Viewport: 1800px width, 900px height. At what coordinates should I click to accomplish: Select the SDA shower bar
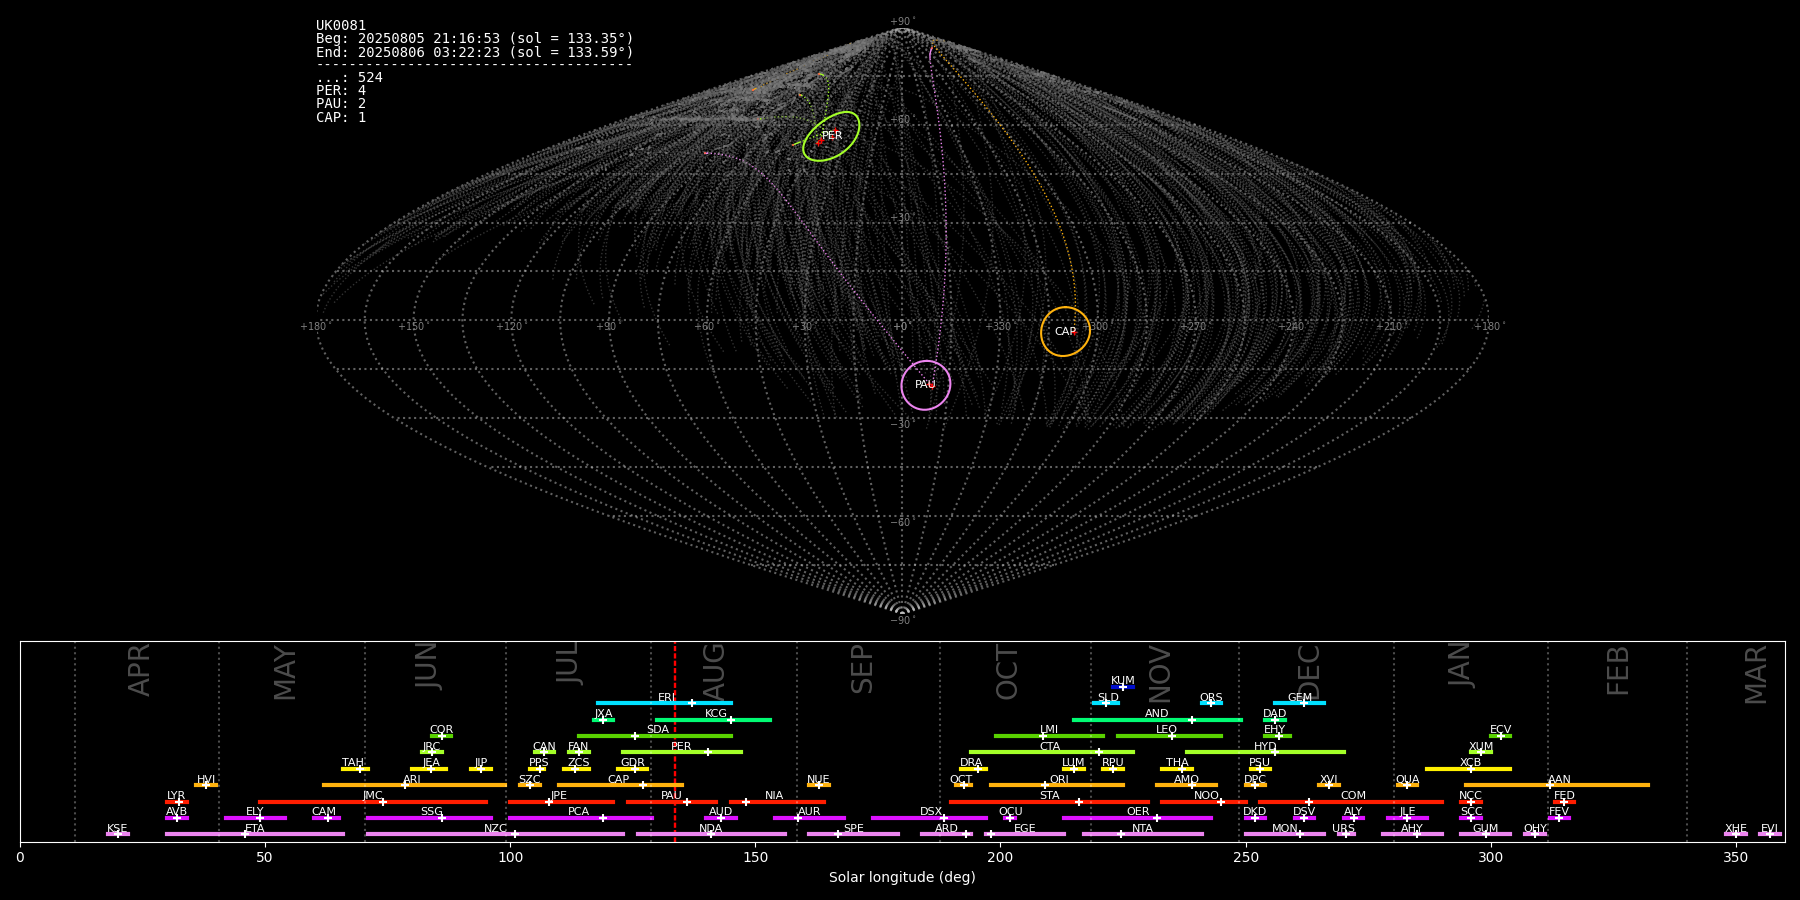pos(655,736)
